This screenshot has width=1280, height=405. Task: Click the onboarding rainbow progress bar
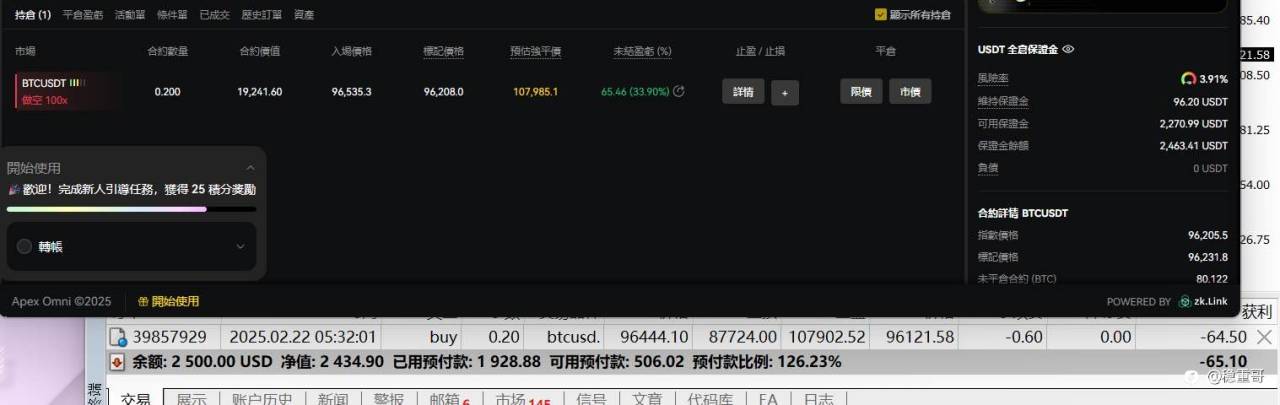point(131,209)
